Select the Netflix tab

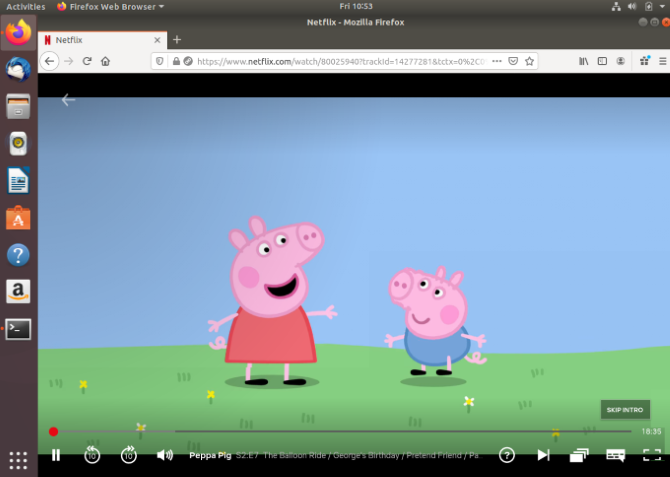(x=102, y=40)
